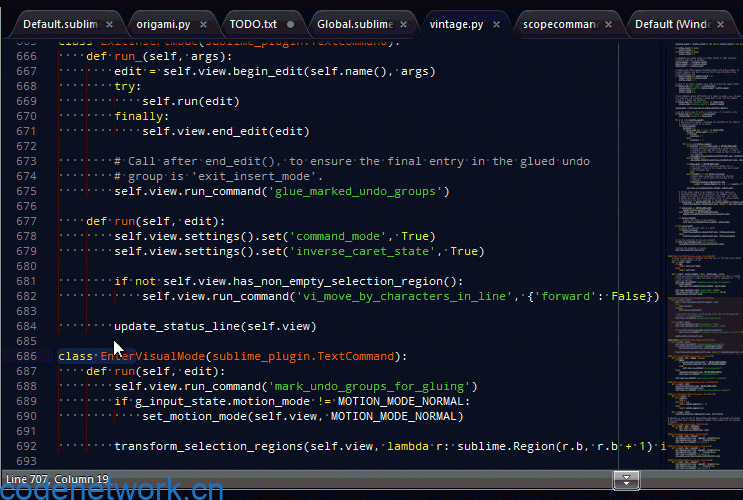Click self.view.end_edit(edit) on line 671
The image size is (743, 500).
(x=226, y=131)
